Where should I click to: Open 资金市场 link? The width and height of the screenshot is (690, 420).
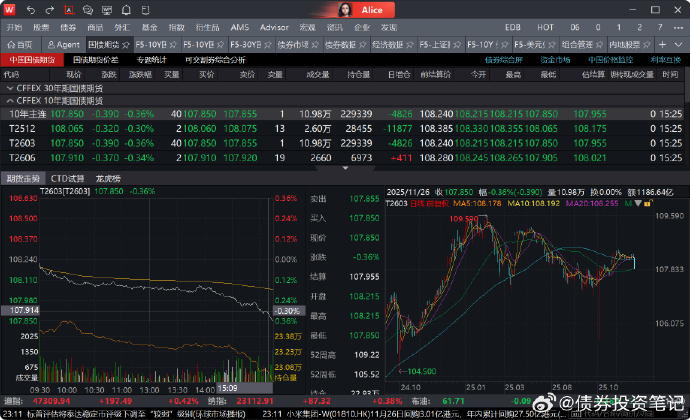[555, 60]
